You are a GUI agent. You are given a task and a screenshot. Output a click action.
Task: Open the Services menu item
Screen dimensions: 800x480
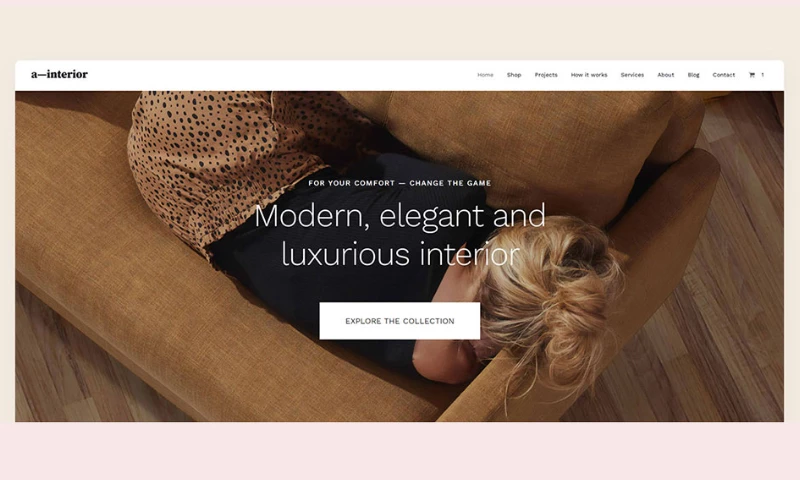[x=632, y=75]
